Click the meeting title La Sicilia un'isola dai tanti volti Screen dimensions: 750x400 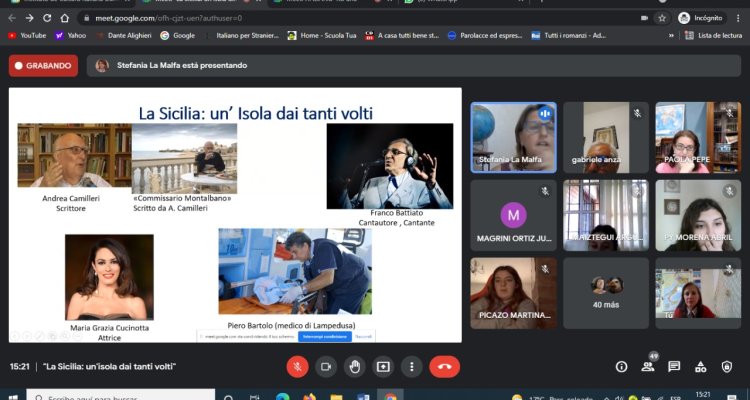(110, 367)
